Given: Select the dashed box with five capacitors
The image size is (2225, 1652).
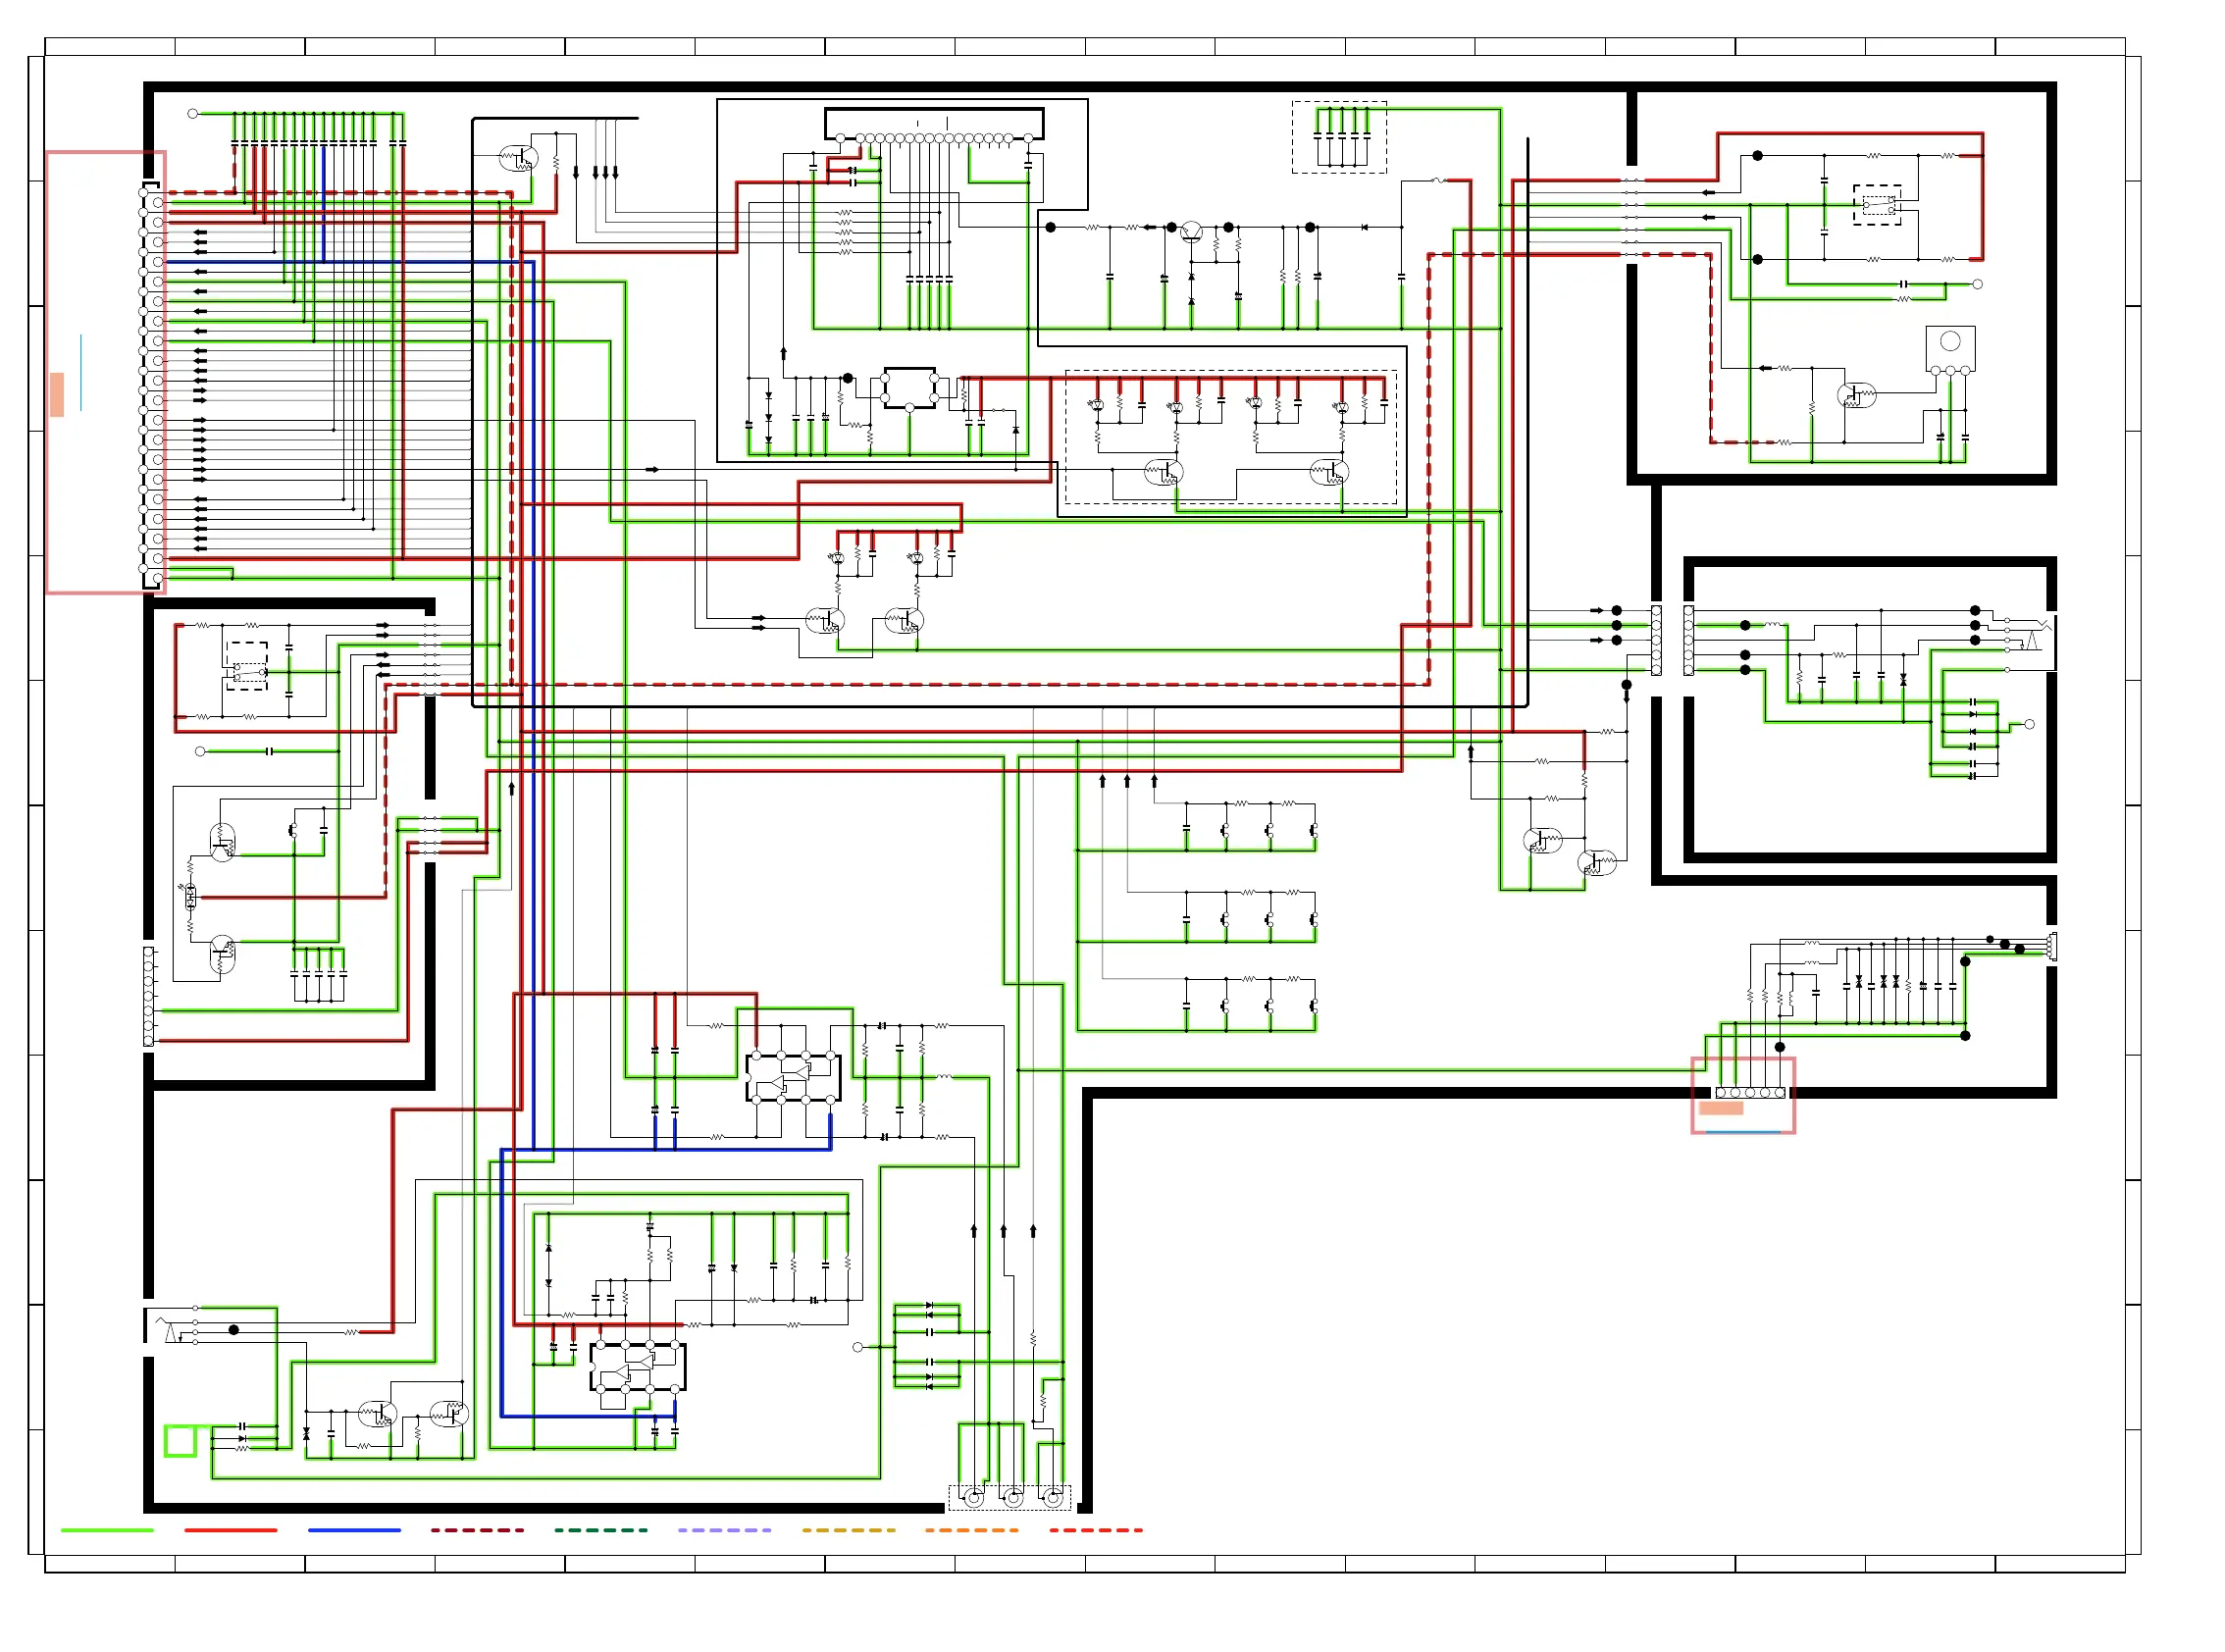Looking at the screenshot, I should 1339,137.
